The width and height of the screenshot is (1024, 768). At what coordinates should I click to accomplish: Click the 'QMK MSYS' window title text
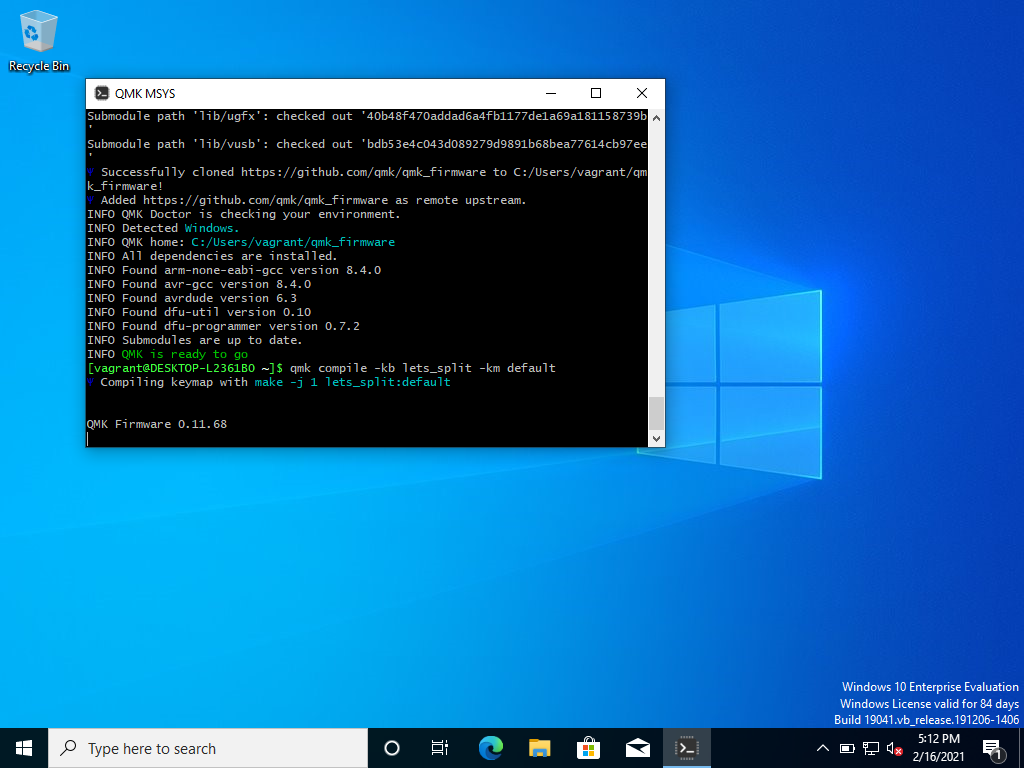[145, 93]
